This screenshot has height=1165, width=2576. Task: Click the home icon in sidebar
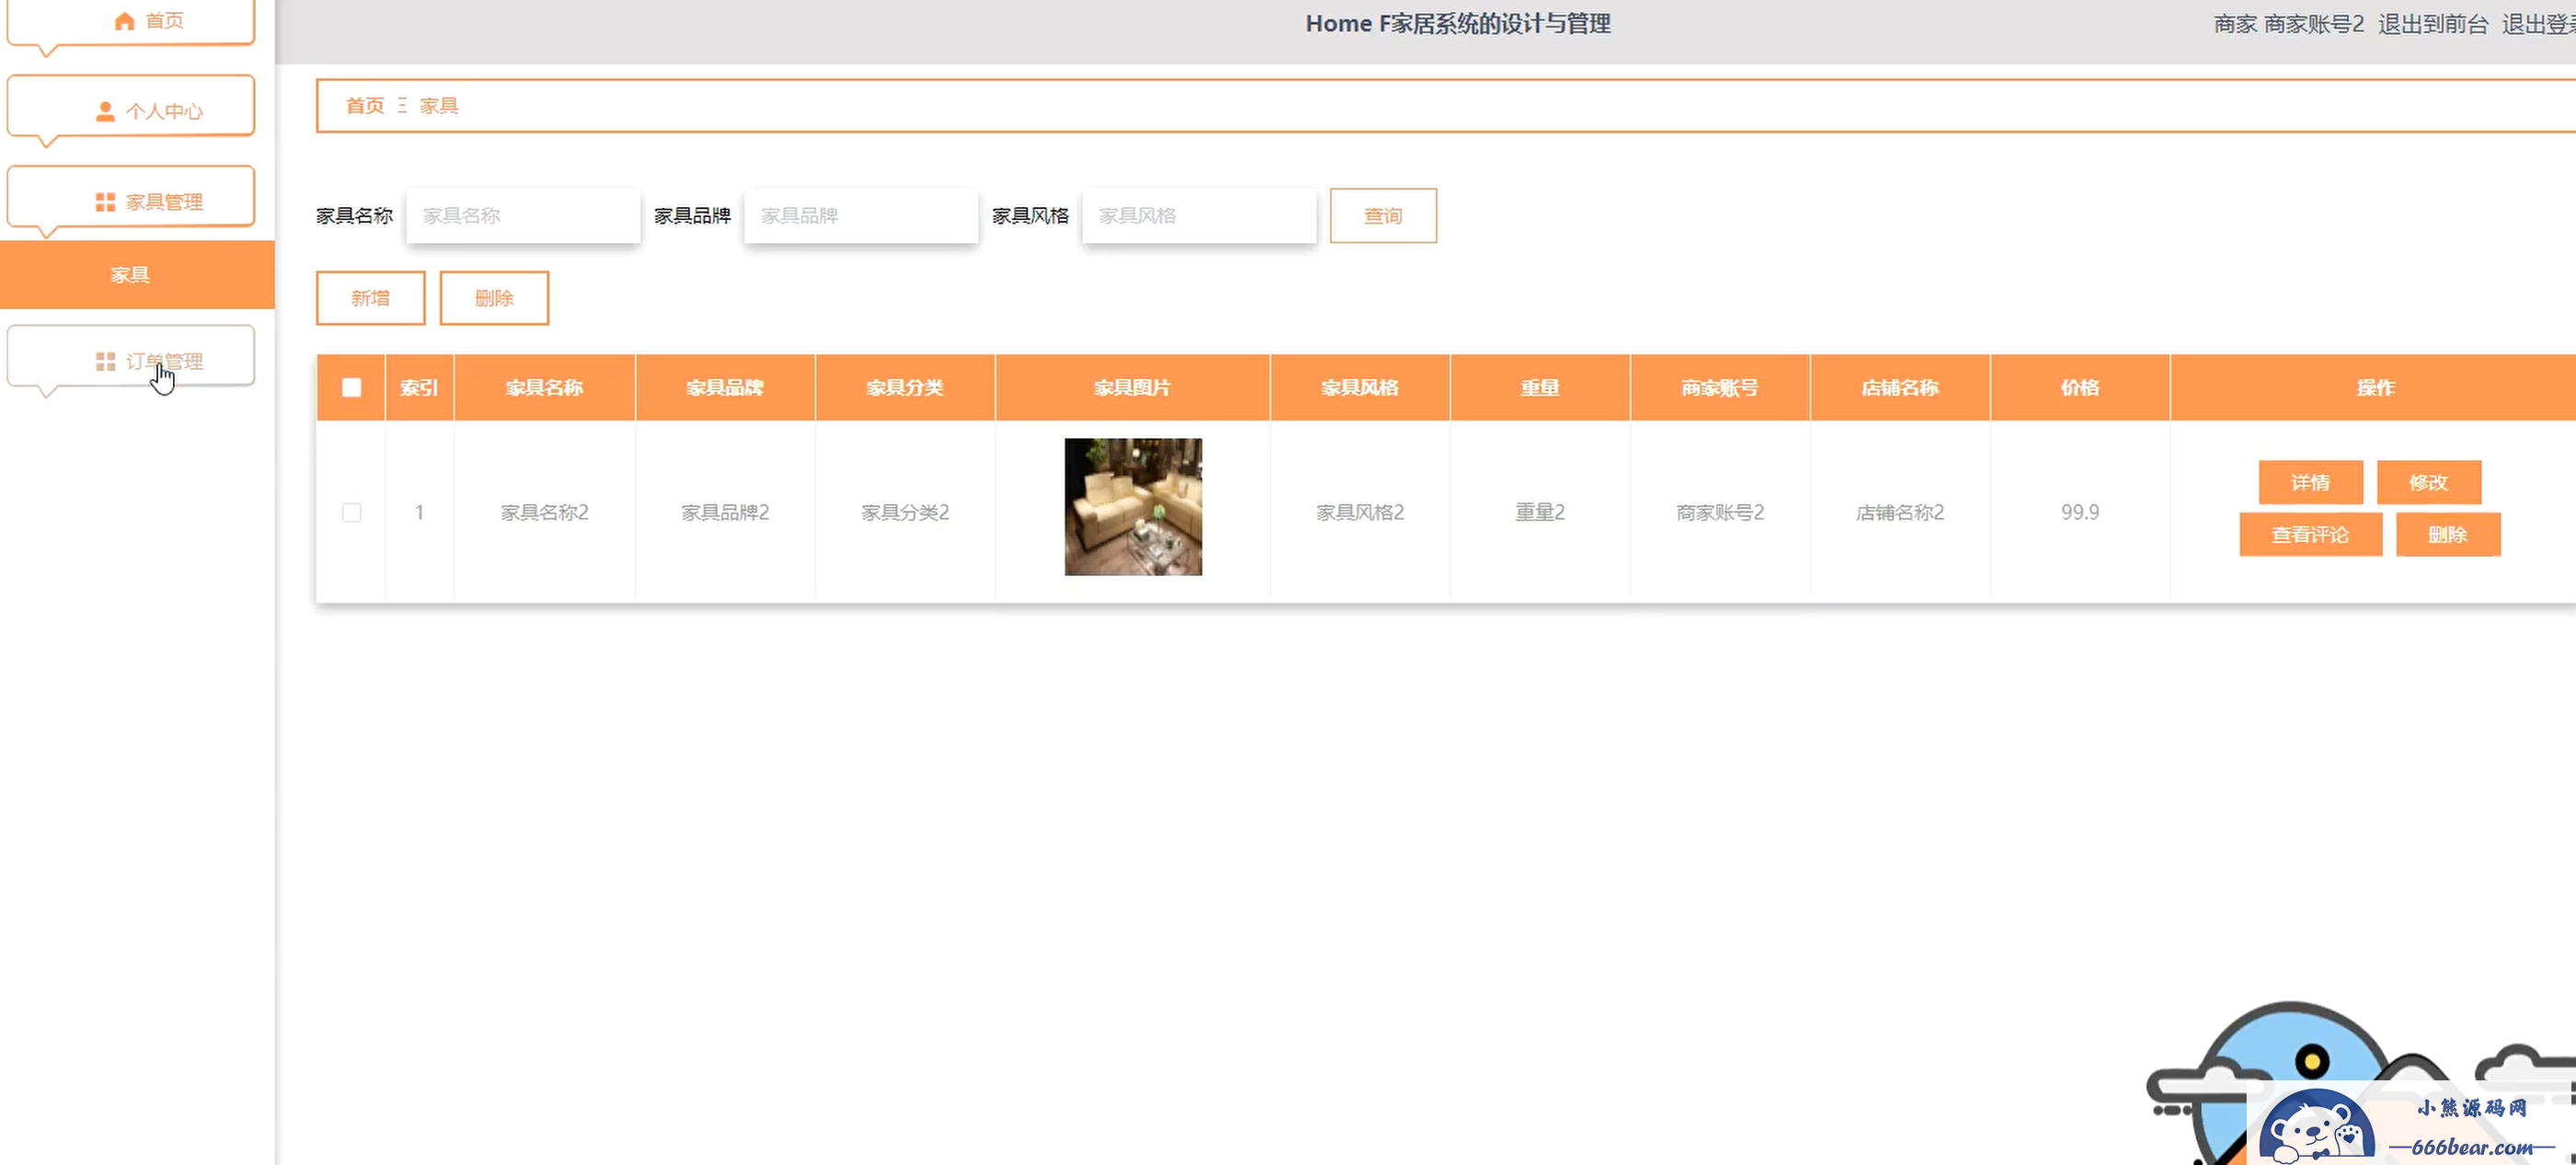(124, 21)
